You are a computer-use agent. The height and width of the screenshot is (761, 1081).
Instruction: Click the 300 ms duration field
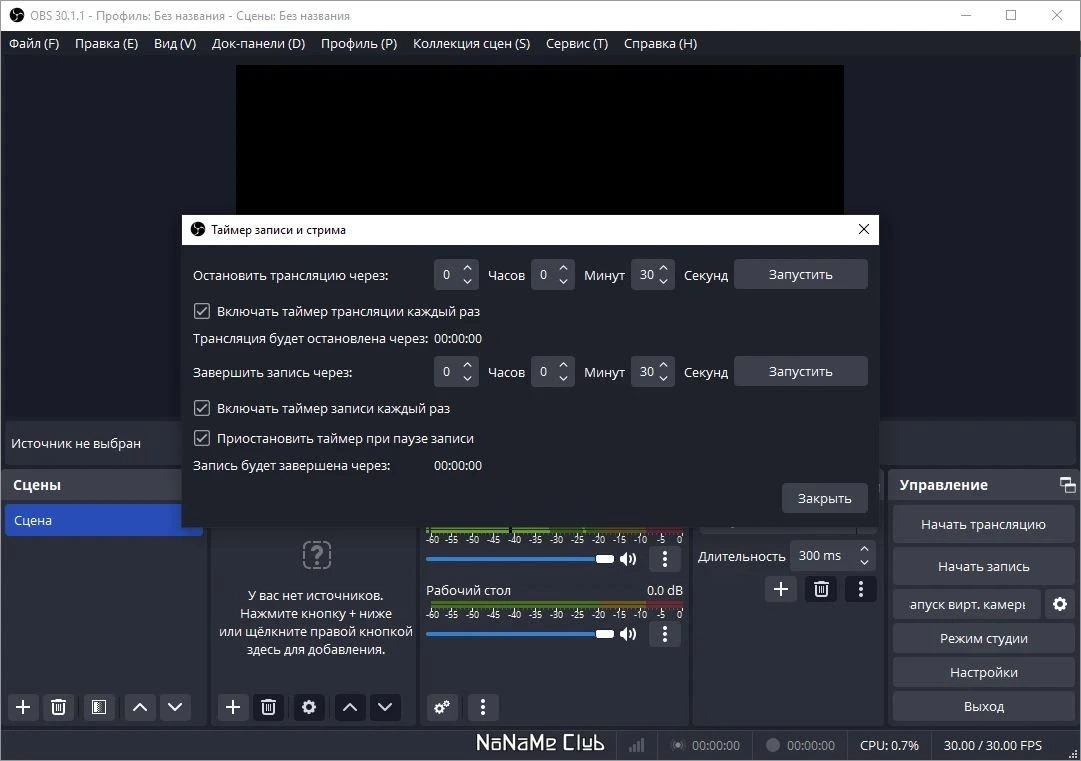tap(832, 556)
